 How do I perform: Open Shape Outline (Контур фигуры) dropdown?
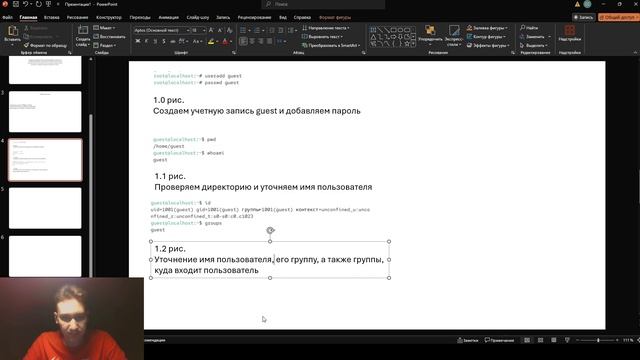(x=487, y=37)
